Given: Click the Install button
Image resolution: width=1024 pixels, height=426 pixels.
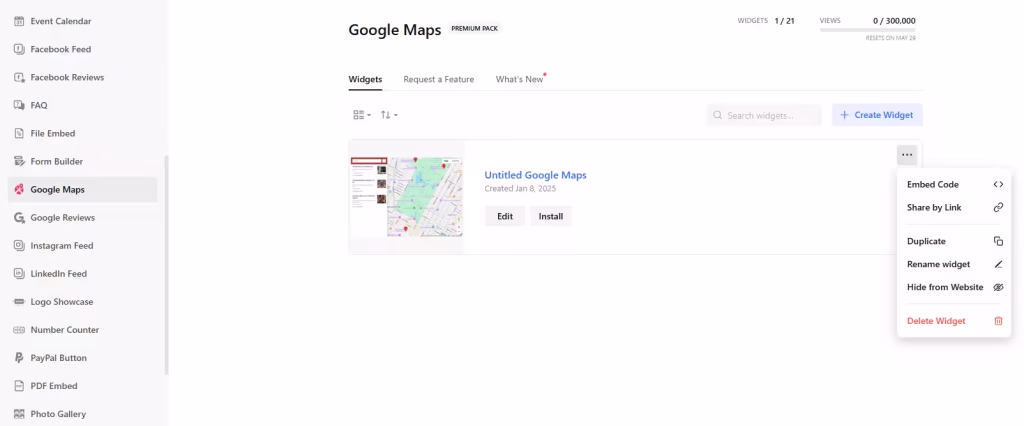Looking at the screenshot, I should (x=551, y=216).
